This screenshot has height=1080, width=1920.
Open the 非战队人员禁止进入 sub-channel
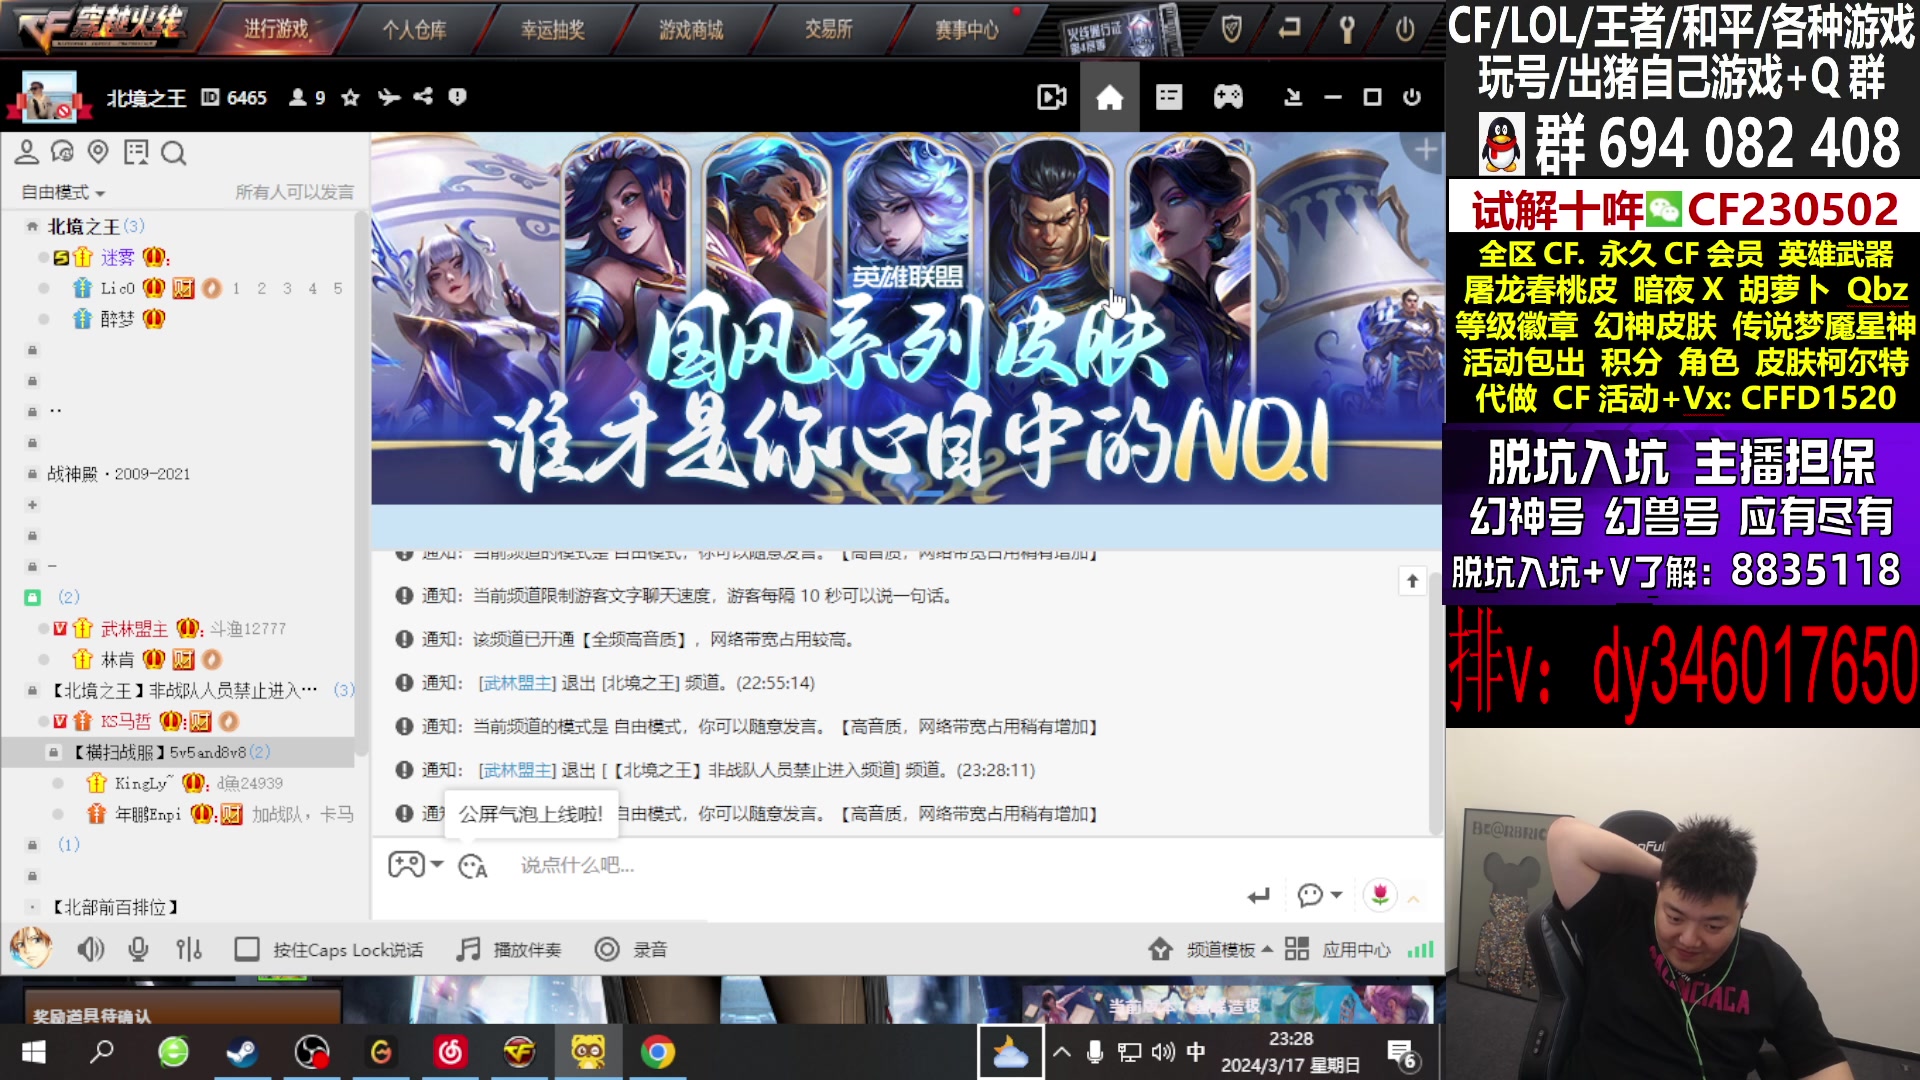coord(184,691)
